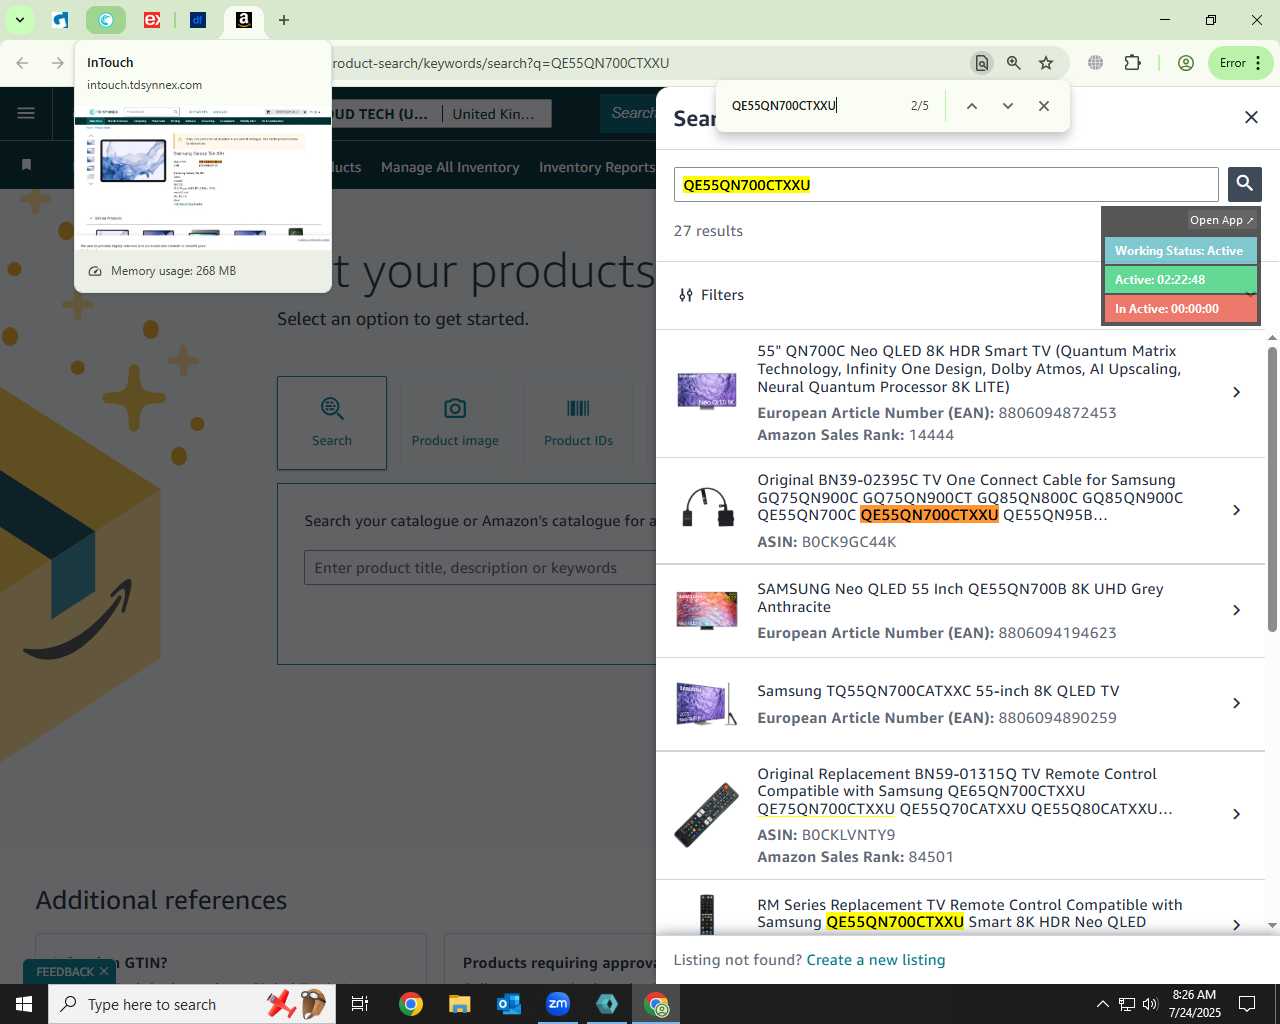Open the Chrome Error menu button
The image size is (1280, 1024).
pyautogui.click(x=1240, y=63)
